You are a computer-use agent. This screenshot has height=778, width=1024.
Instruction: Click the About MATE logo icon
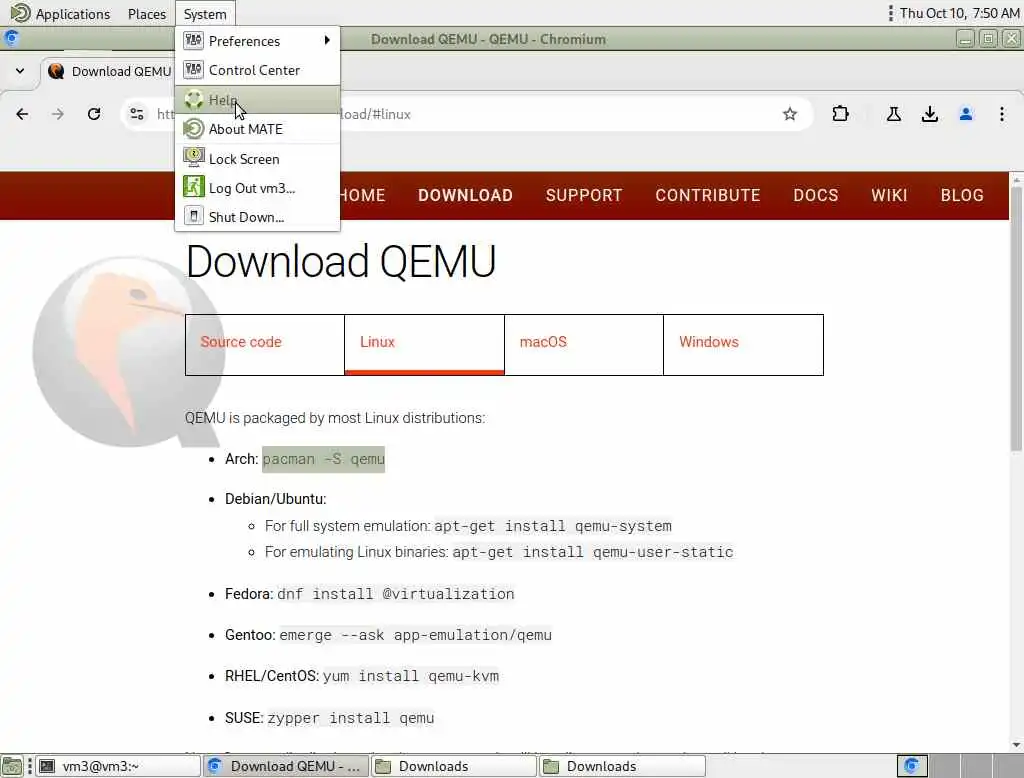tap(193, 129)
